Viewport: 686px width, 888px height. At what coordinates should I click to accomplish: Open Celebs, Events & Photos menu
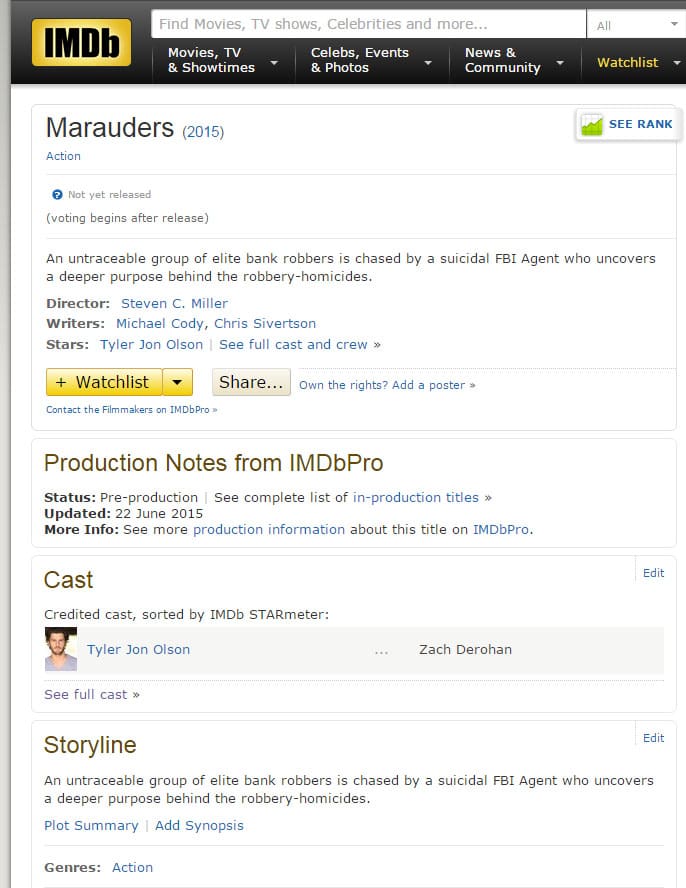[x=360, y=60]
